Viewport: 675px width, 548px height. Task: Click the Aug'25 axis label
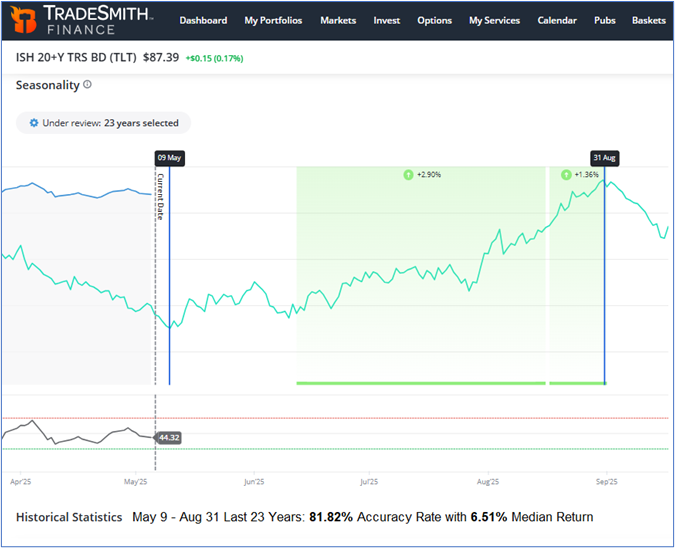488,482
